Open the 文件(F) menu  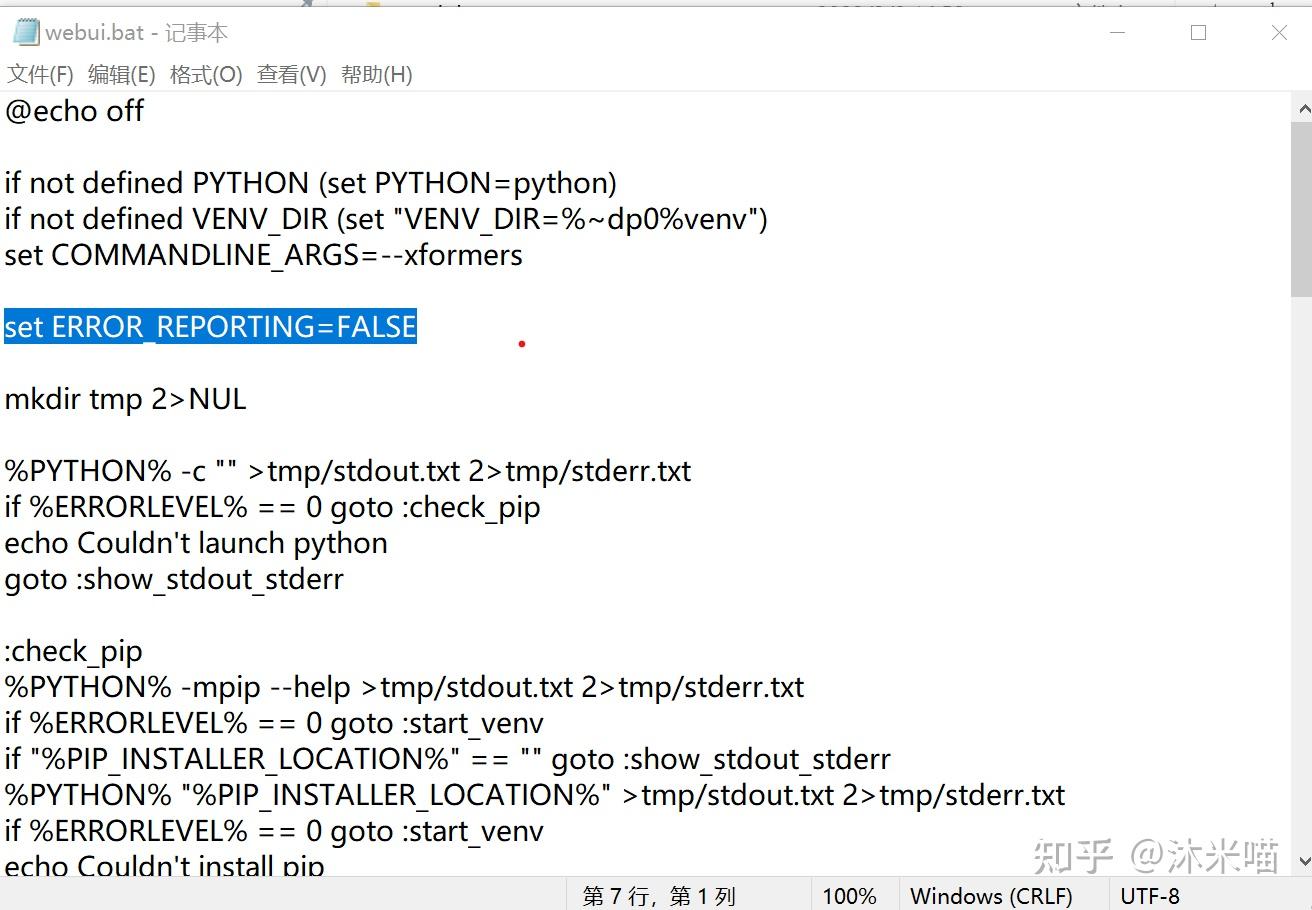(40, 74)
